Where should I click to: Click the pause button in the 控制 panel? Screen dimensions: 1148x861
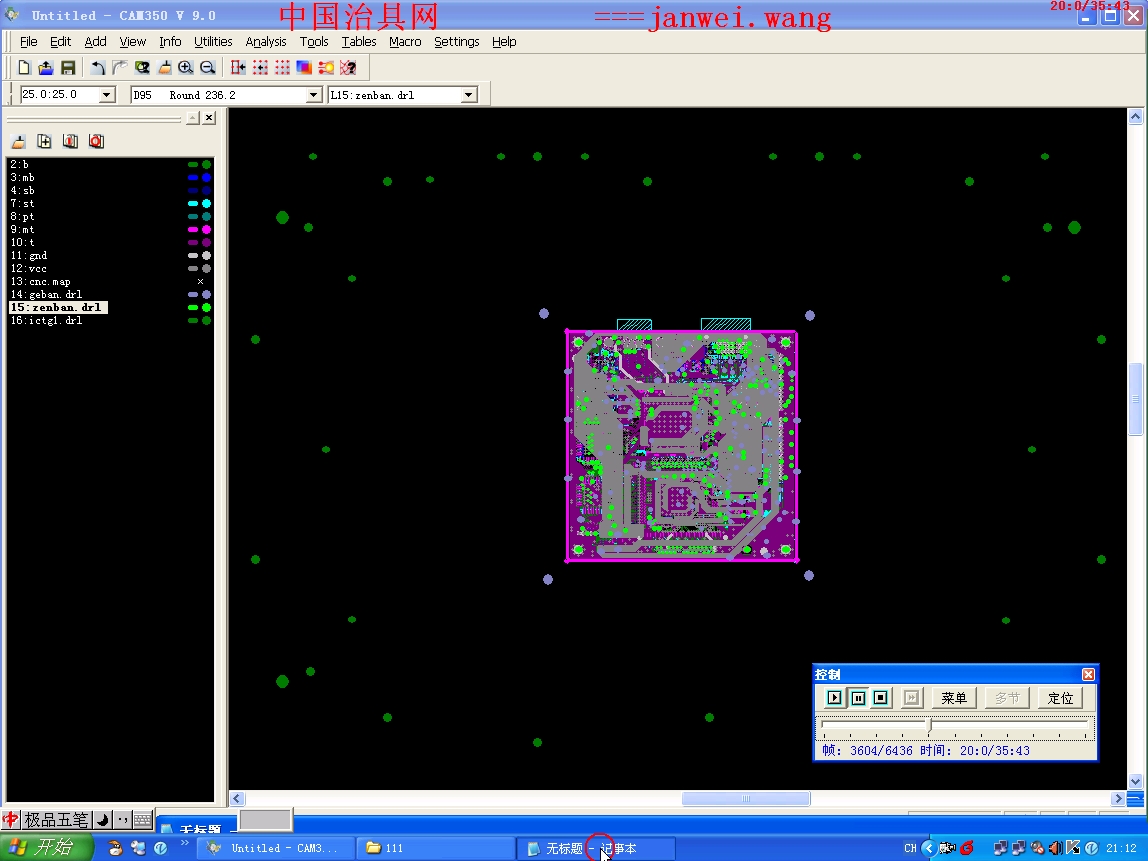(858, 698)
